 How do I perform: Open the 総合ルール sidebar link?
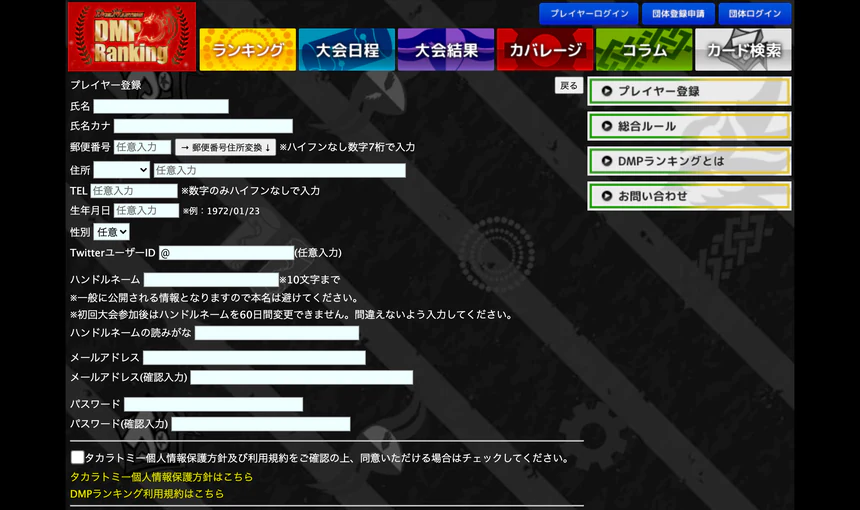(689, 126)
